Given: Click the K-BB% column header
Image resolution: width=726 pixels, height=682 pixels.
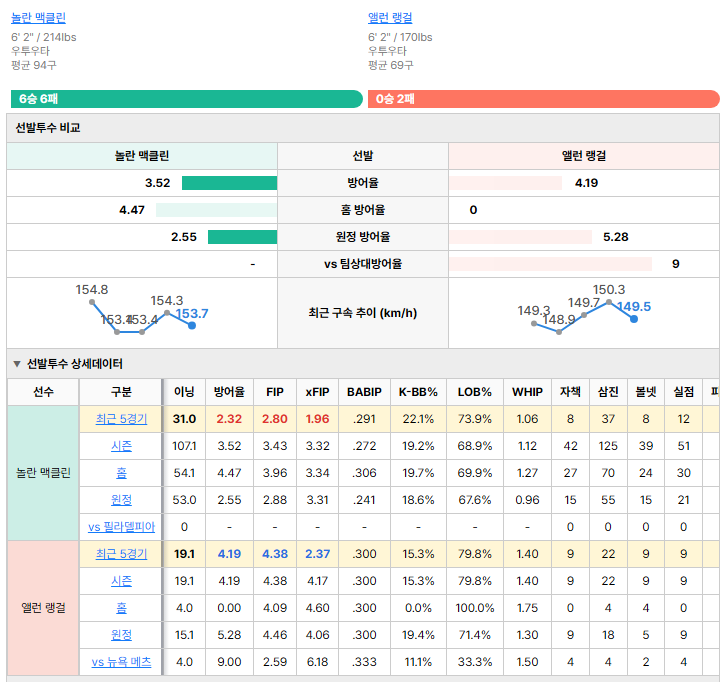Looking at the screenshot, I should tap(418, 392).
